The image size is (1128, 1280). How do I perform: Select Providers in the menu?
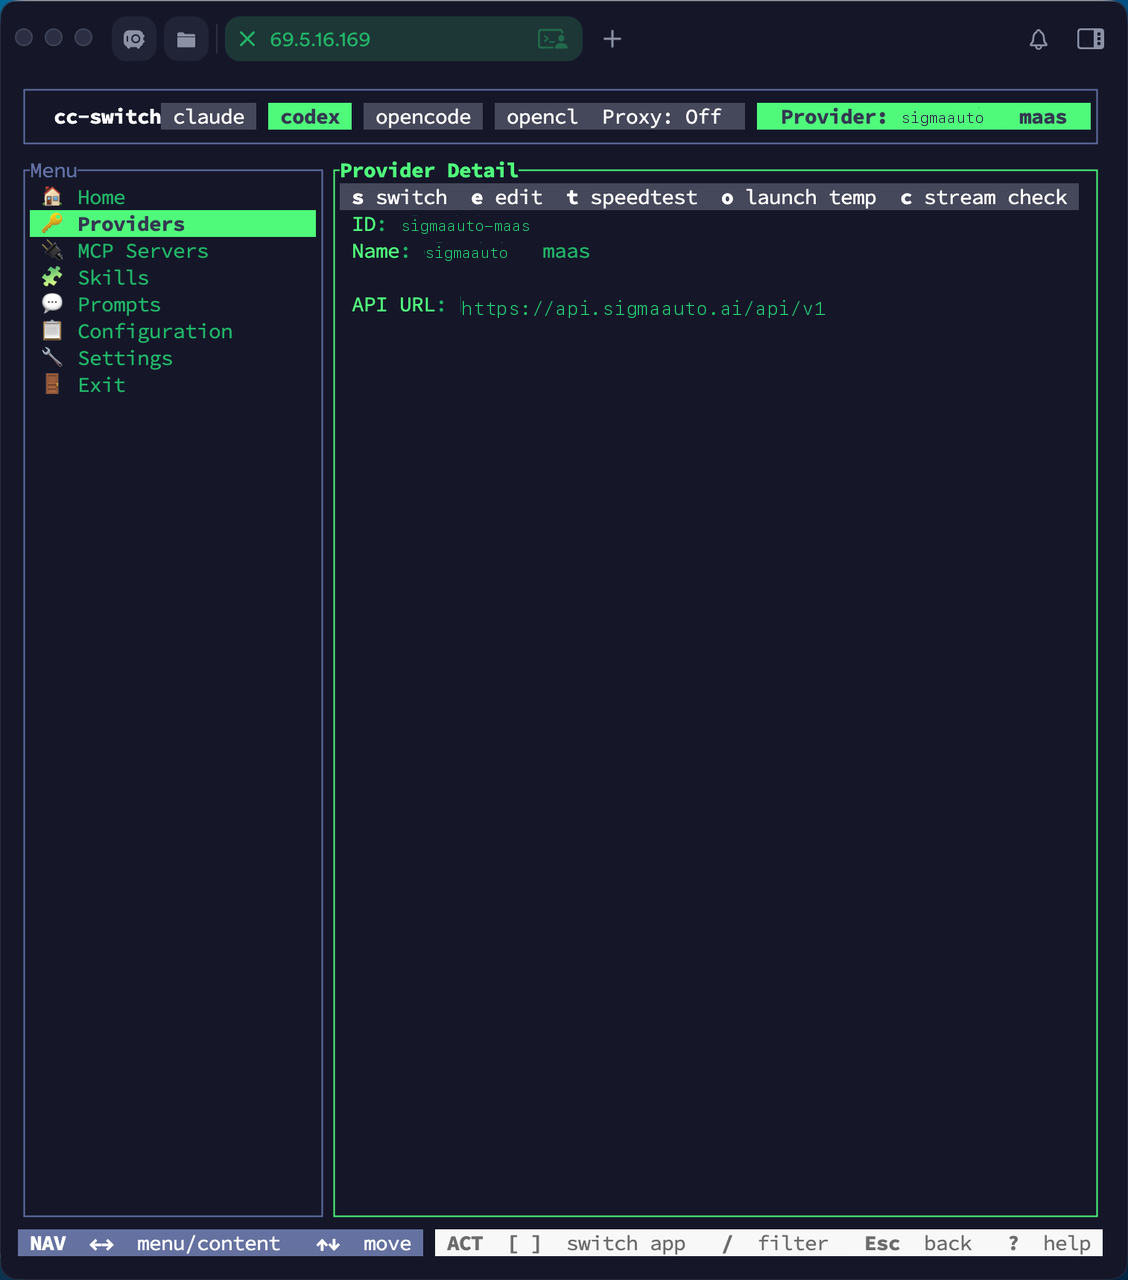(x=173, y=224)
